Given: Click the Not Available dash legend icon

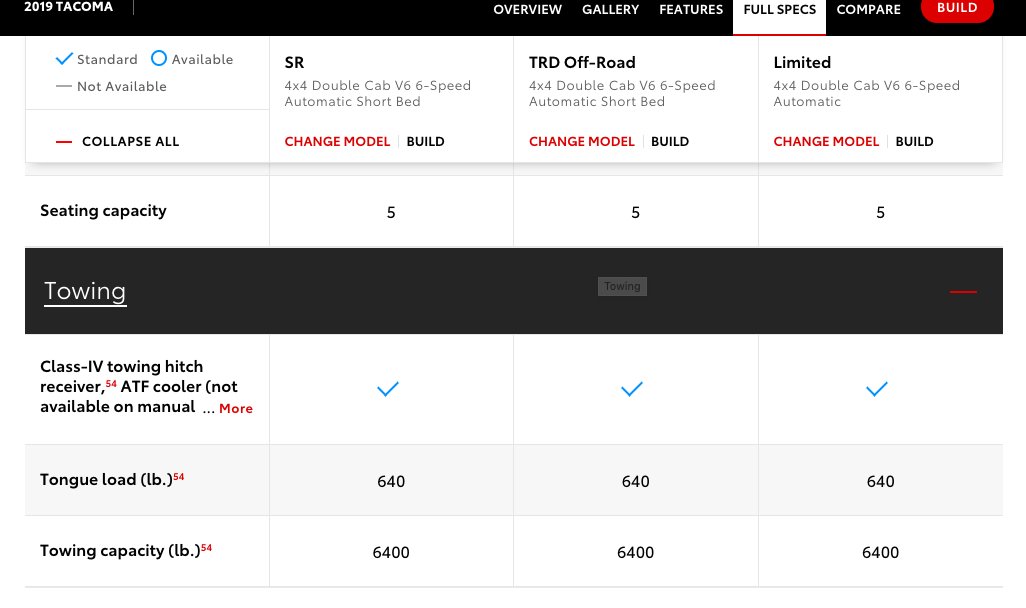Looking at the screenshot, I should (63, 86).
